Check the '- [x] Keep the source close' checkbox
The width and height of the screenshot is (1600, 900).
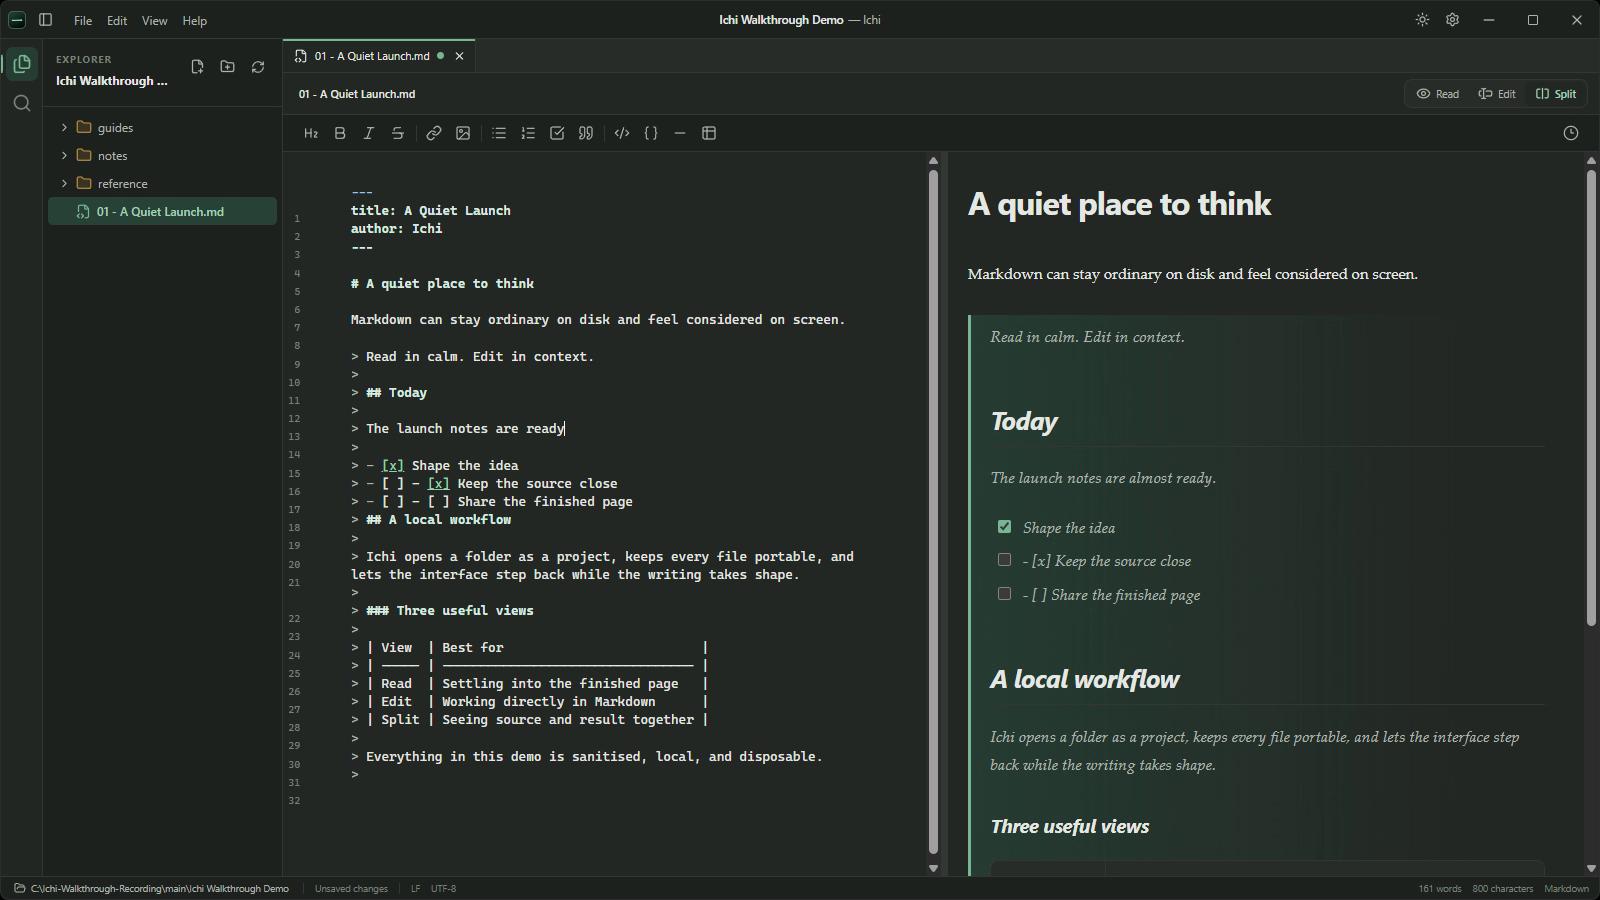click(1004, 560)
